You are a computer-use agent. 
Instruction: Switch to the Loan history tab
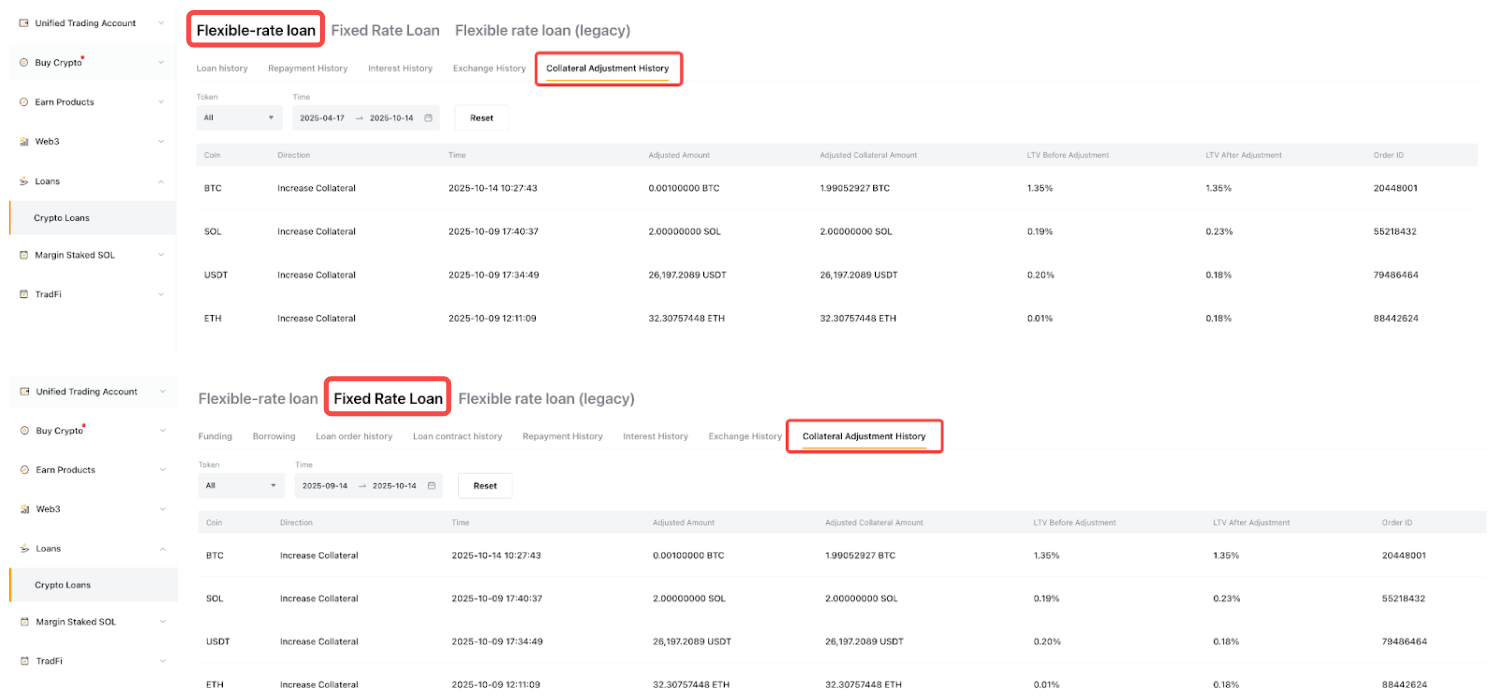coord(222,69)
